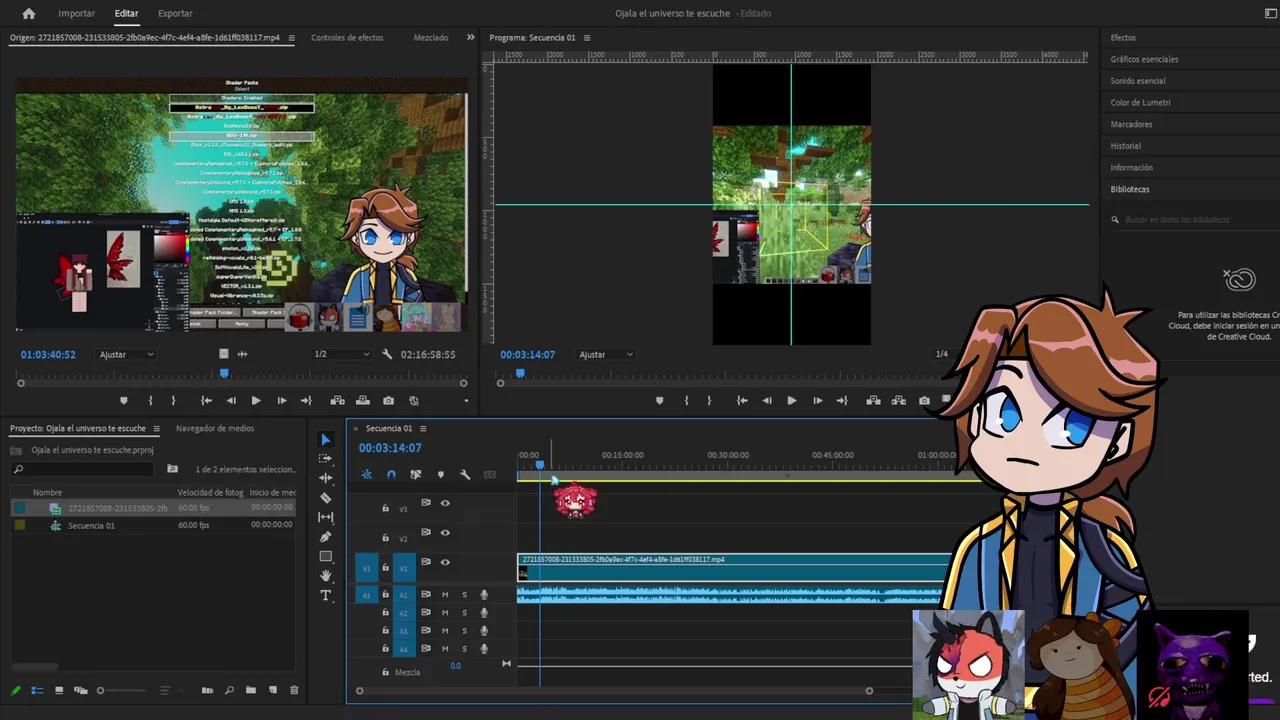Click New Item icon in Project panel
Image resolution: width=1280 pixels, height=720 pixels.
[272, 690]
